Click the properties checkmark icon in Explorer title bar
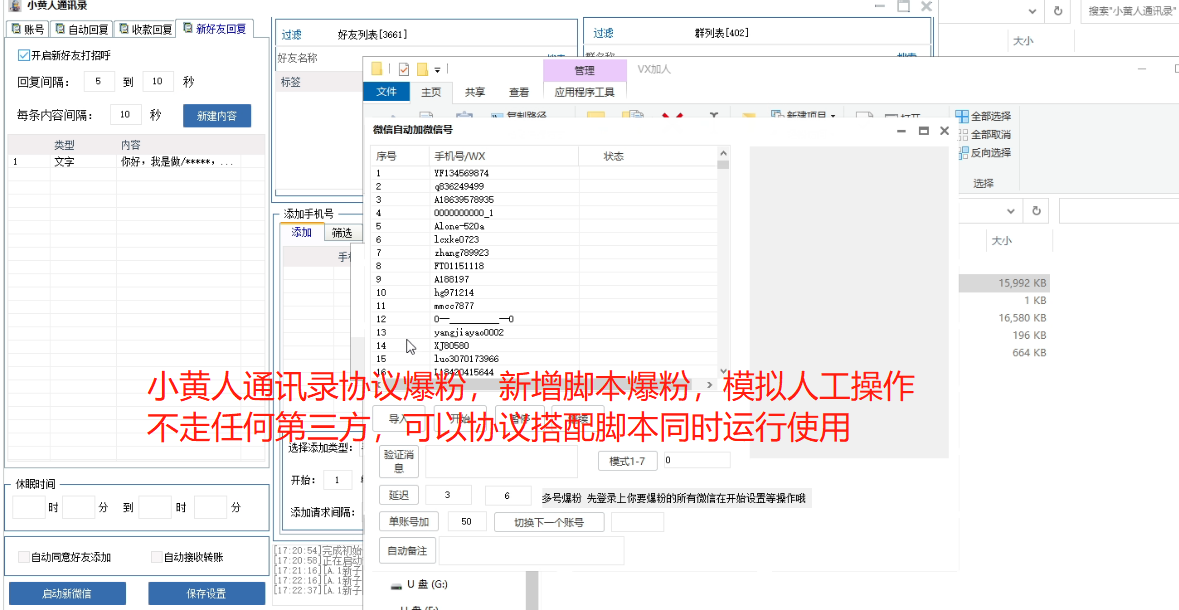1179x610 pixels. [x=404, y=69]
